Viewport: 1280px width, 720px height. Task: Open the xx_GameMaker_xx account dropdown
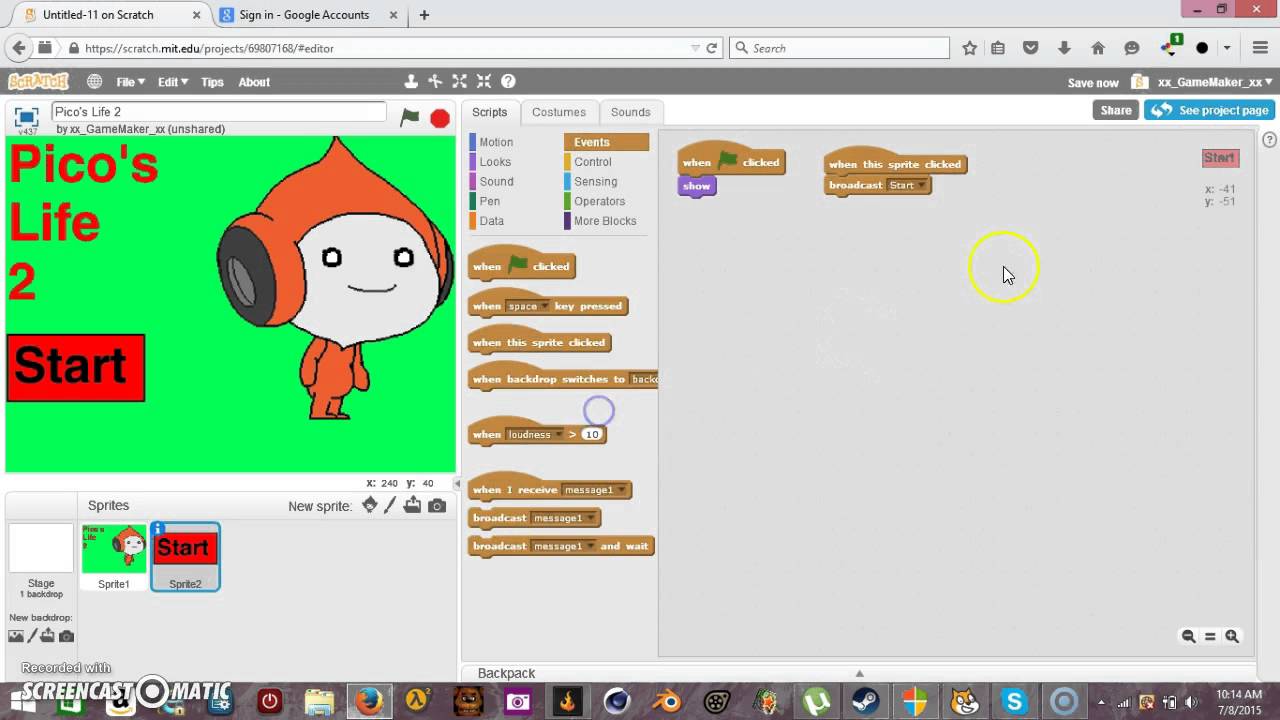pos(1214,82)
